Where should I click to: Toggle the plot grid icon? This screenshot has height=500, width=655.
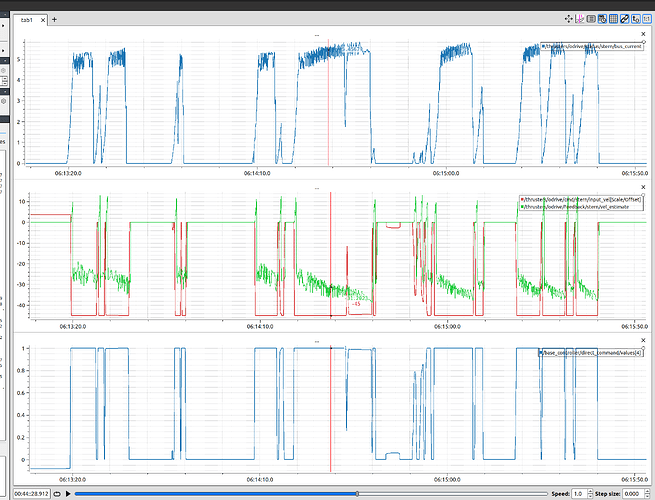pos(613,19)
